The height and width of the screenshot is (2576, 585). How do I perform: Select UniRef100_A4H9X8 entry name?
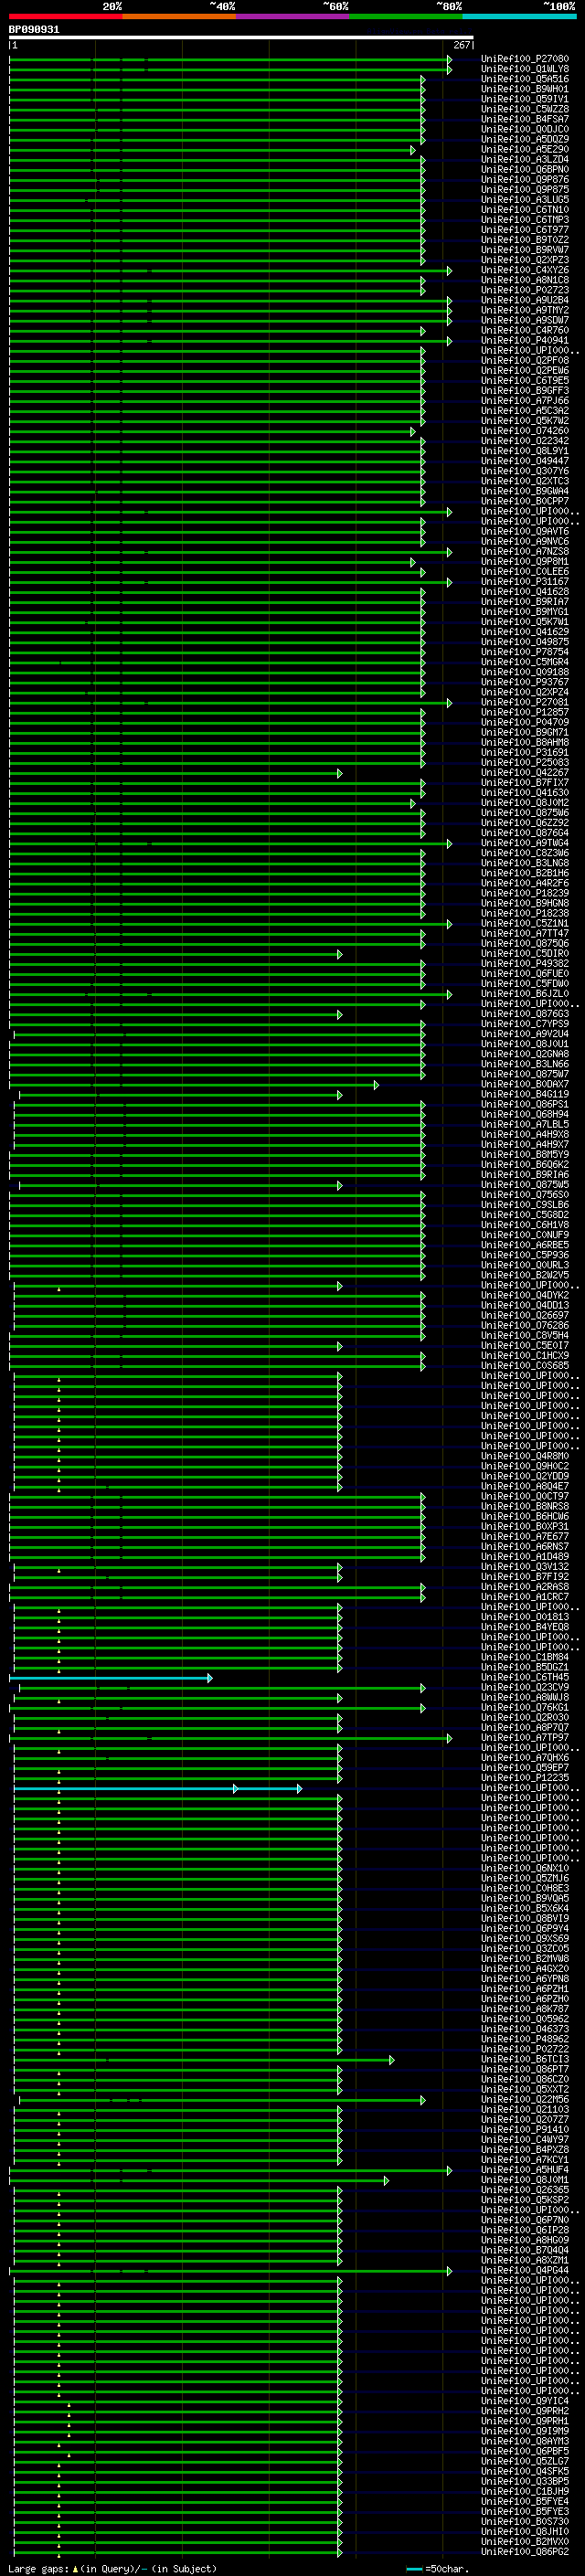(524, 1134)
